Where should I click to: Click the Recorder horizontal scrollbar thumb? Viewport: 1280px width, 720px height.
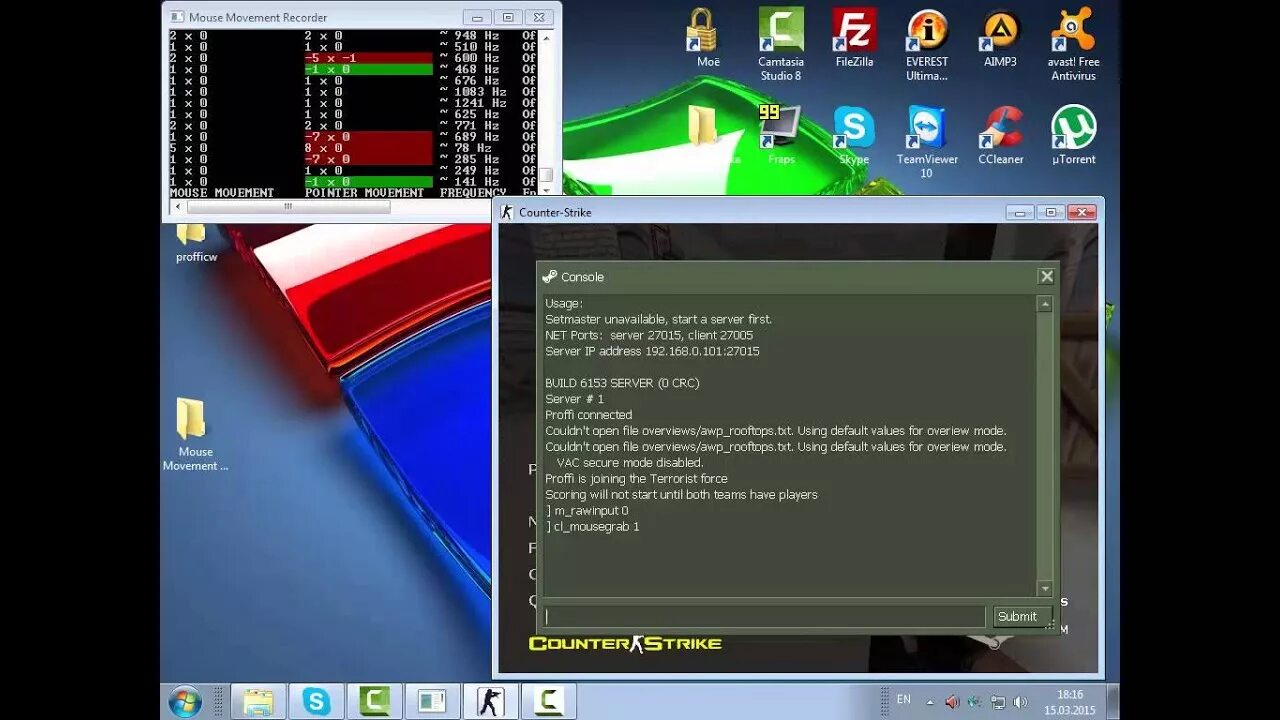pos(288,207)
